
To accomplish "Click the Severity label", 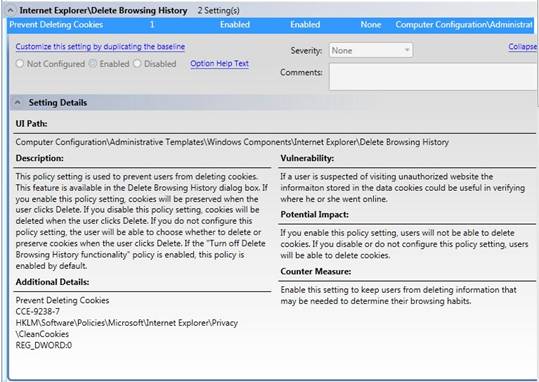I will 306,51.
